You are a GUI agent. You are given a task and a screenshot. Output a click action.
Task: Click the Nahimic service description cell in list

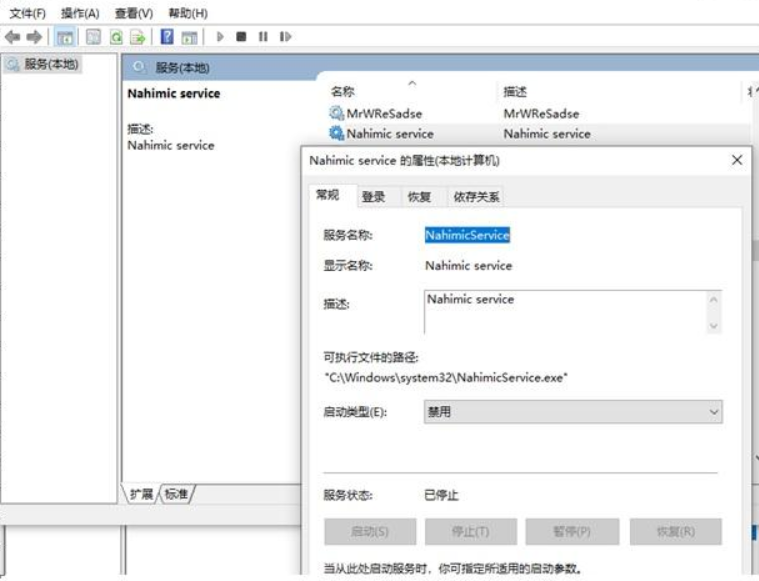click(547, 134)
